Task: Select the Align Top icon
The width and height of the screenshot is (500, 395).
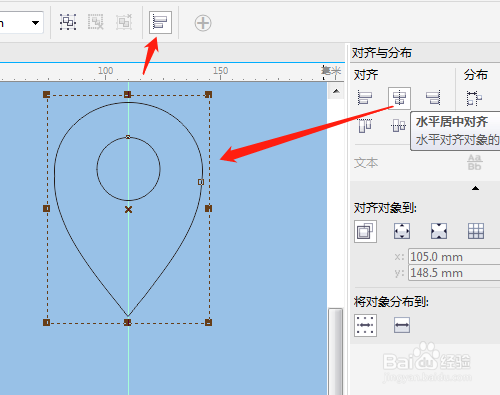Action: point(365,126)
